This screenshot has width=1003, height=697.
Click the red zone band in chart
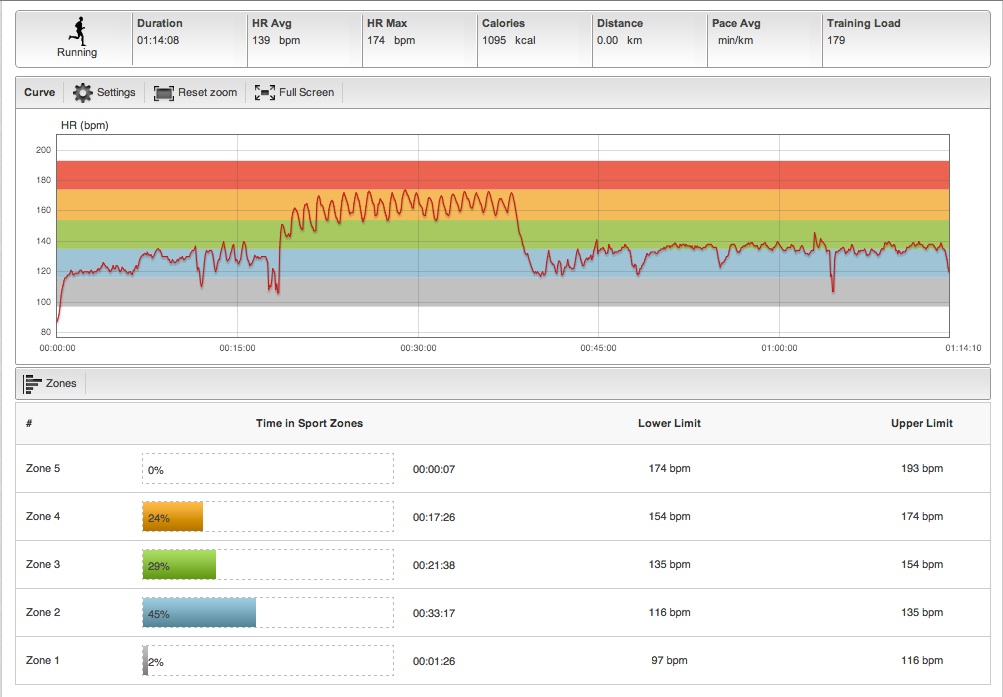coord(500,175)
